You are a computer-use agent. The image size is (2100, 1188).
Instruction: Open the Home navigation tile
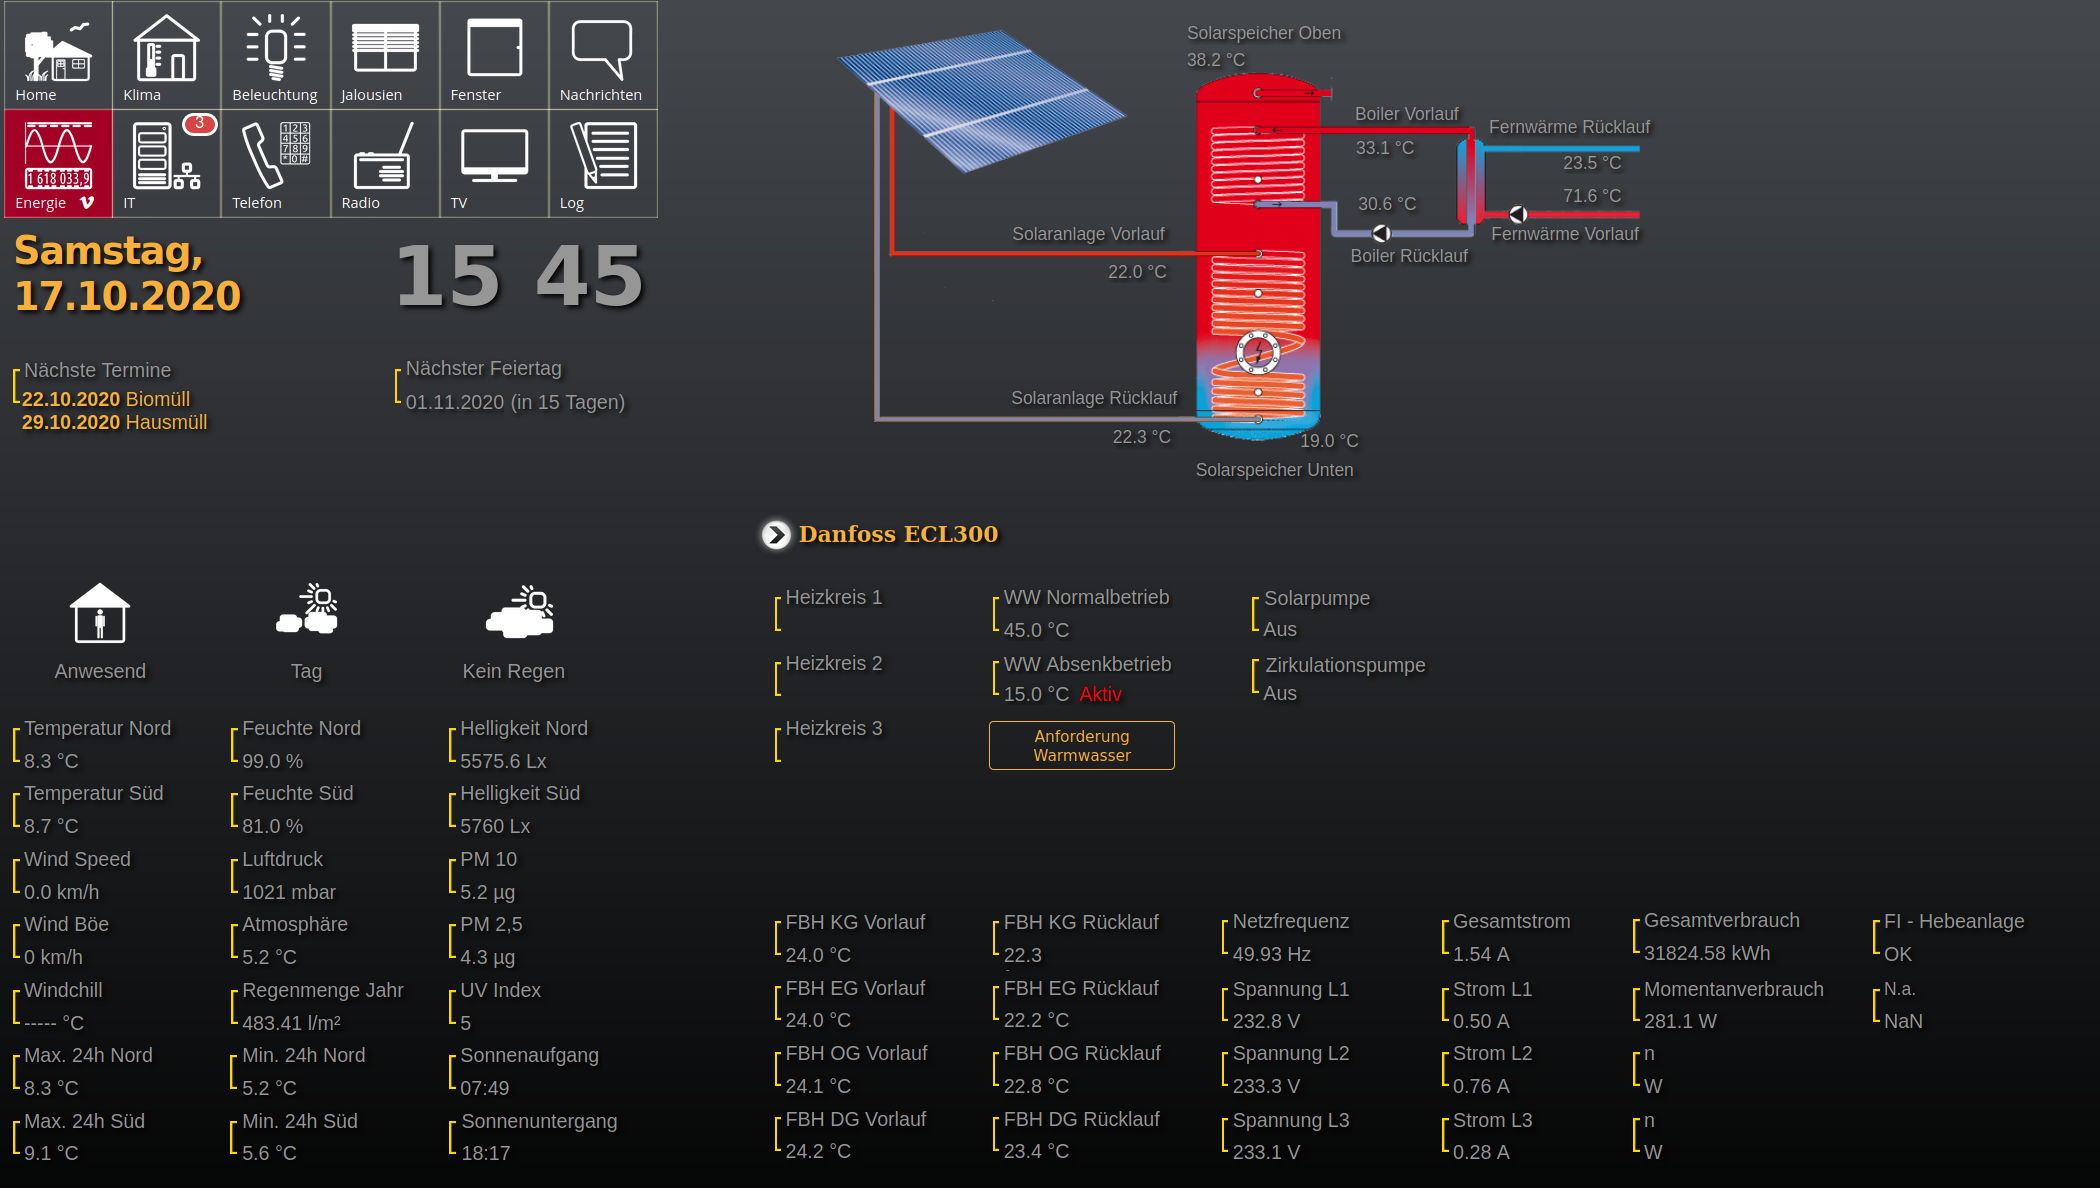pyautogui.click(x=57, y=55)
